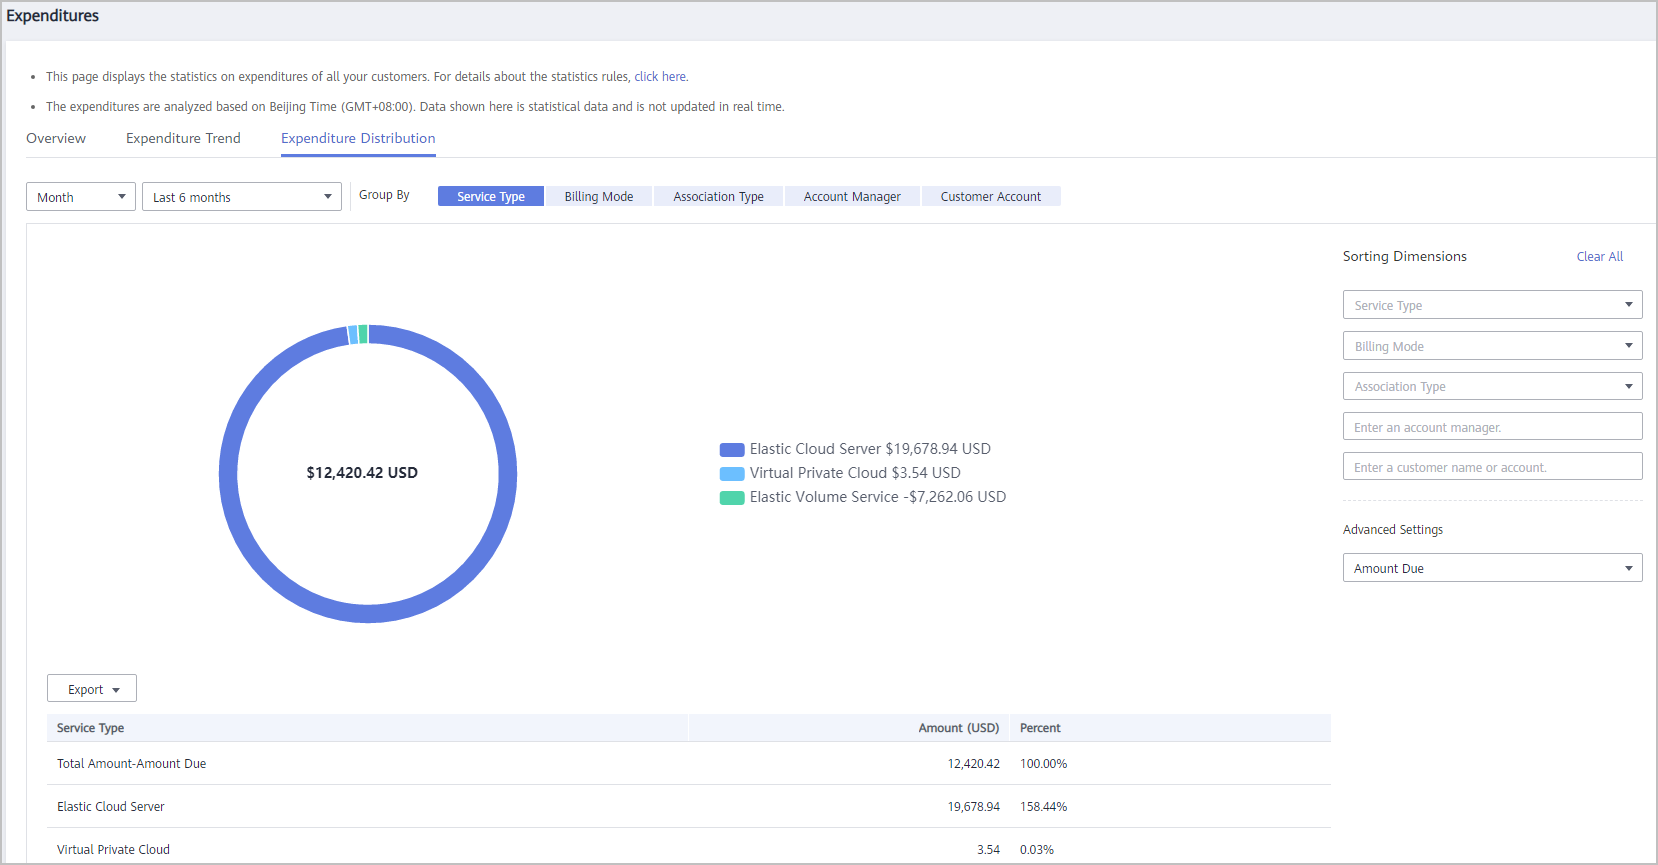Image resolution: width=1658 pixels, height=865 pixels.
Task: Open the Service Type sorting dropdown
Action: [1491, 305]
